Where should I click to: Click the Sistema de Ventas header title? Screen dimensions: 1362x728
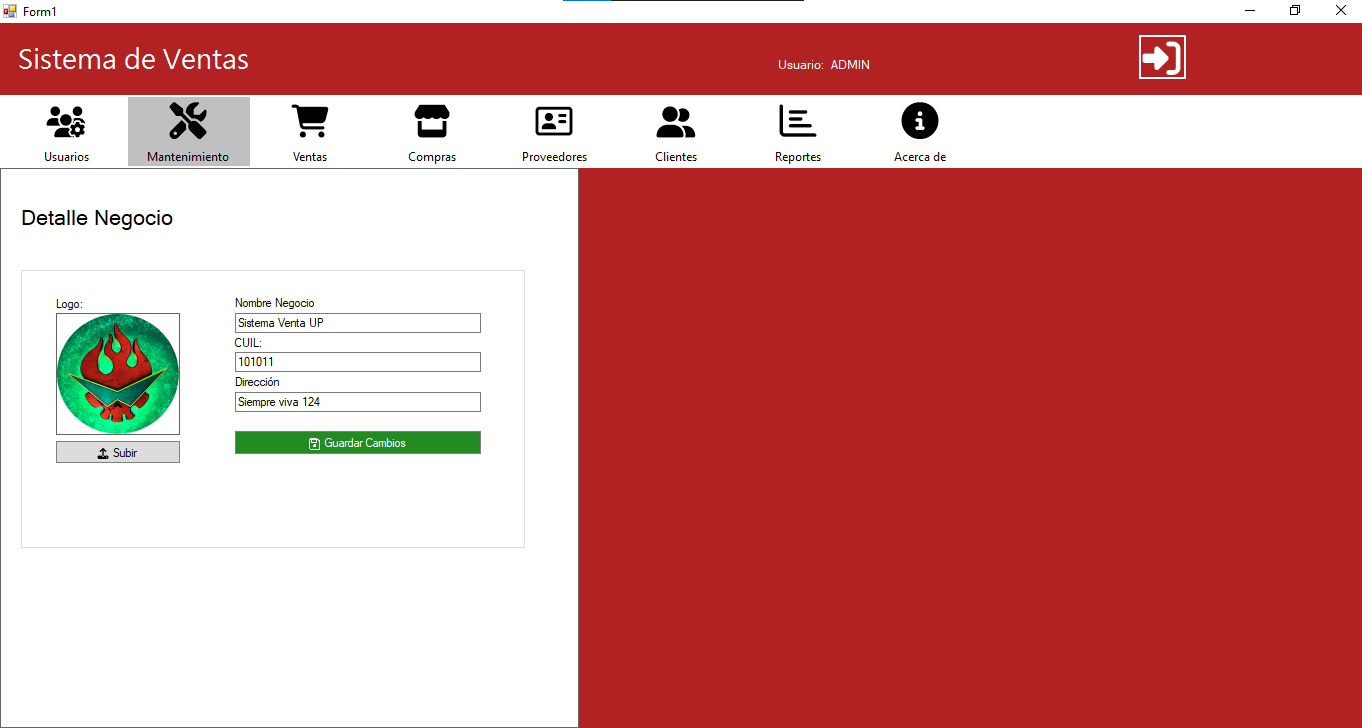coord(133,60)
